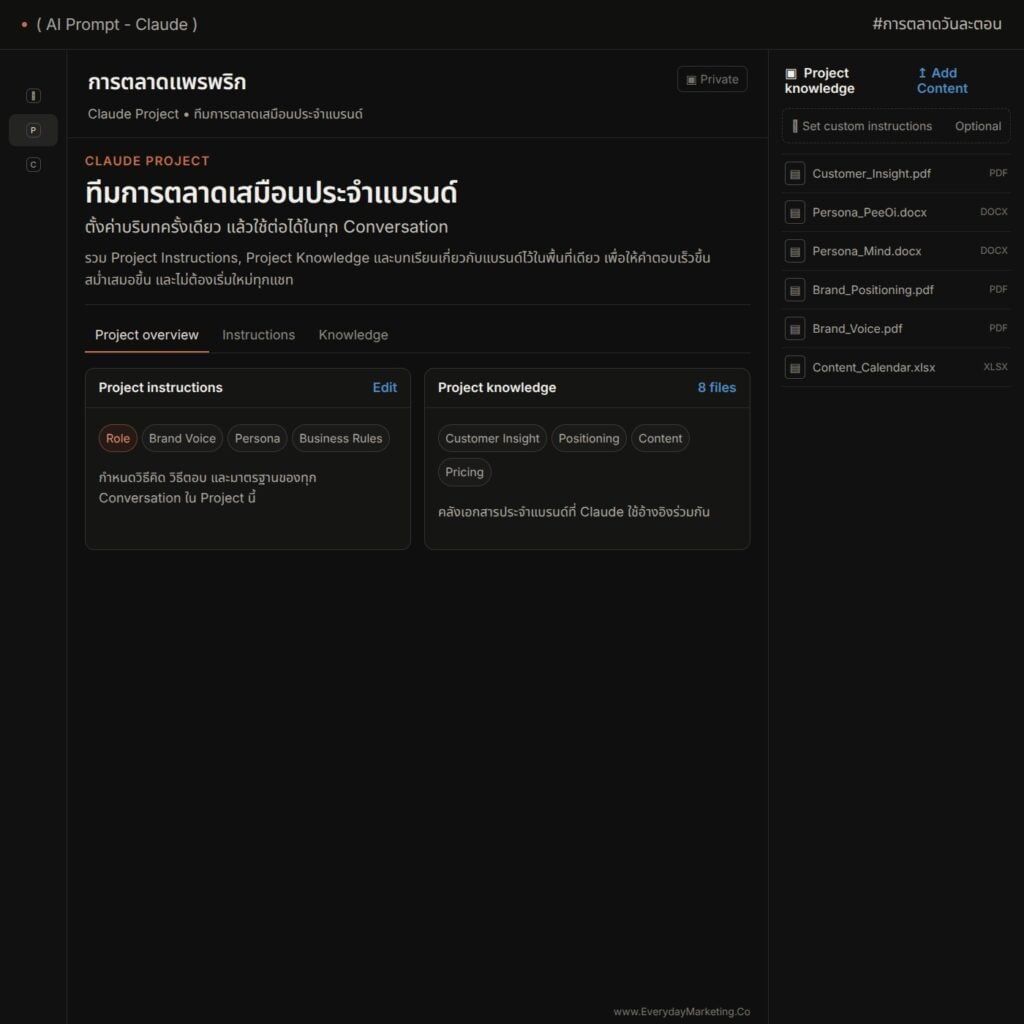1024x1024 pixels.
Task: Open the Instructions tab
Action: tap(259, 335)
